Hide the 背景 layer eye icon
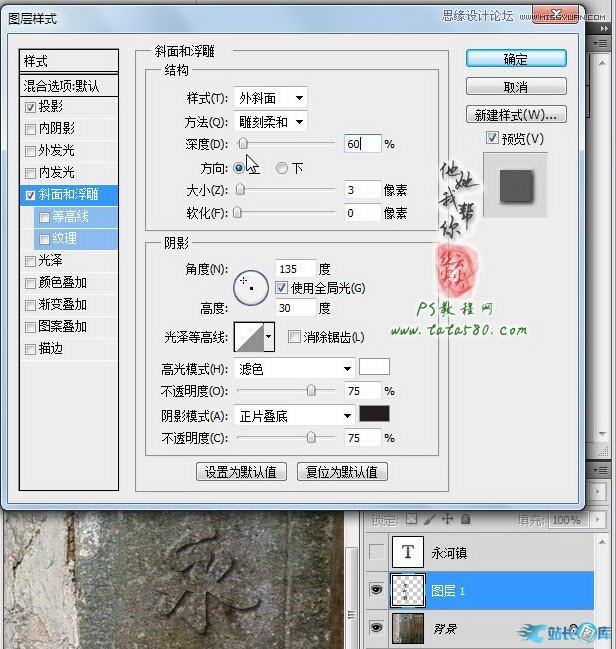616x649 pixels. tap(376, 628)
